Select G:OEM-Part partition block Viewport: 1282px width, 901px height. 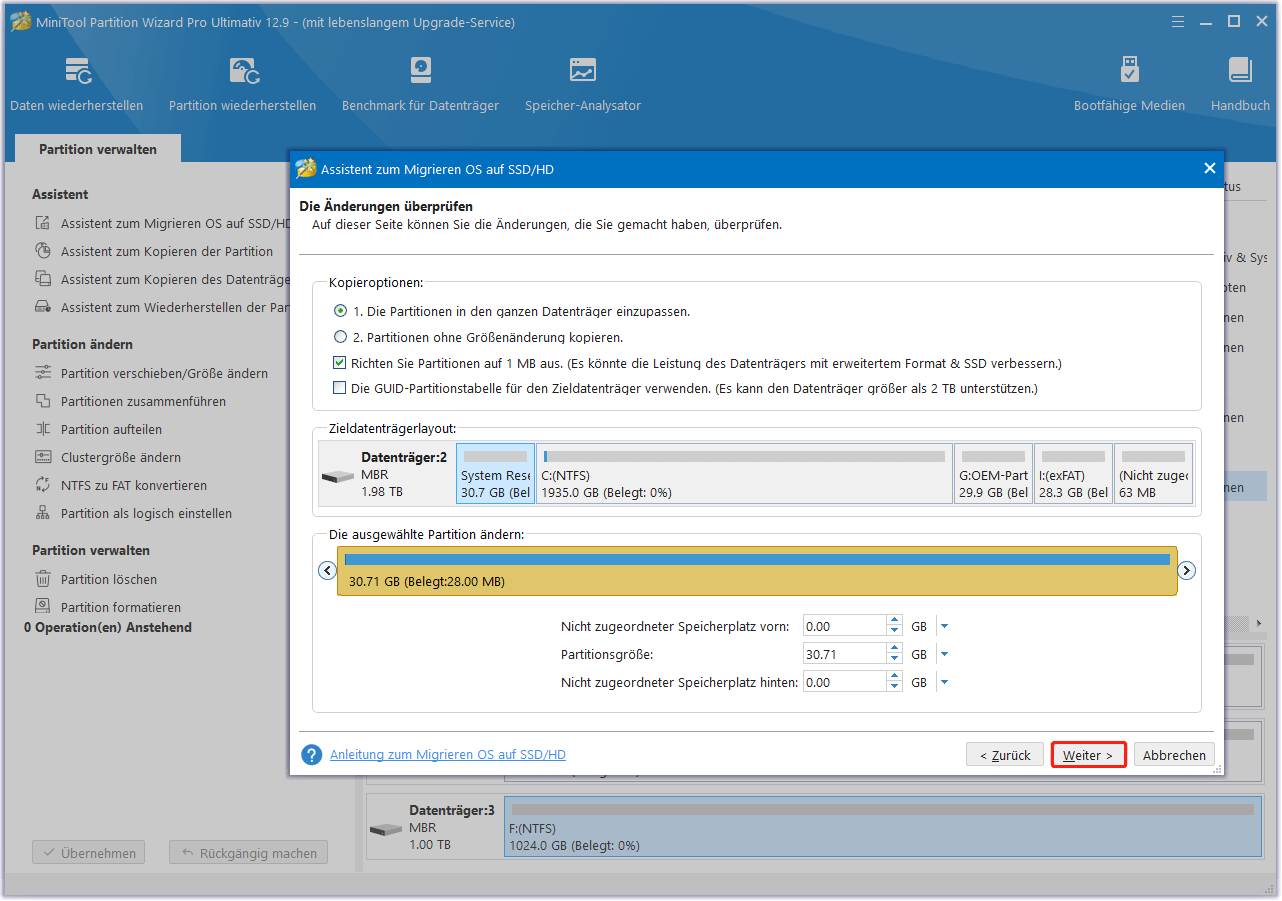pyautogui.click(x=993, y=474)
